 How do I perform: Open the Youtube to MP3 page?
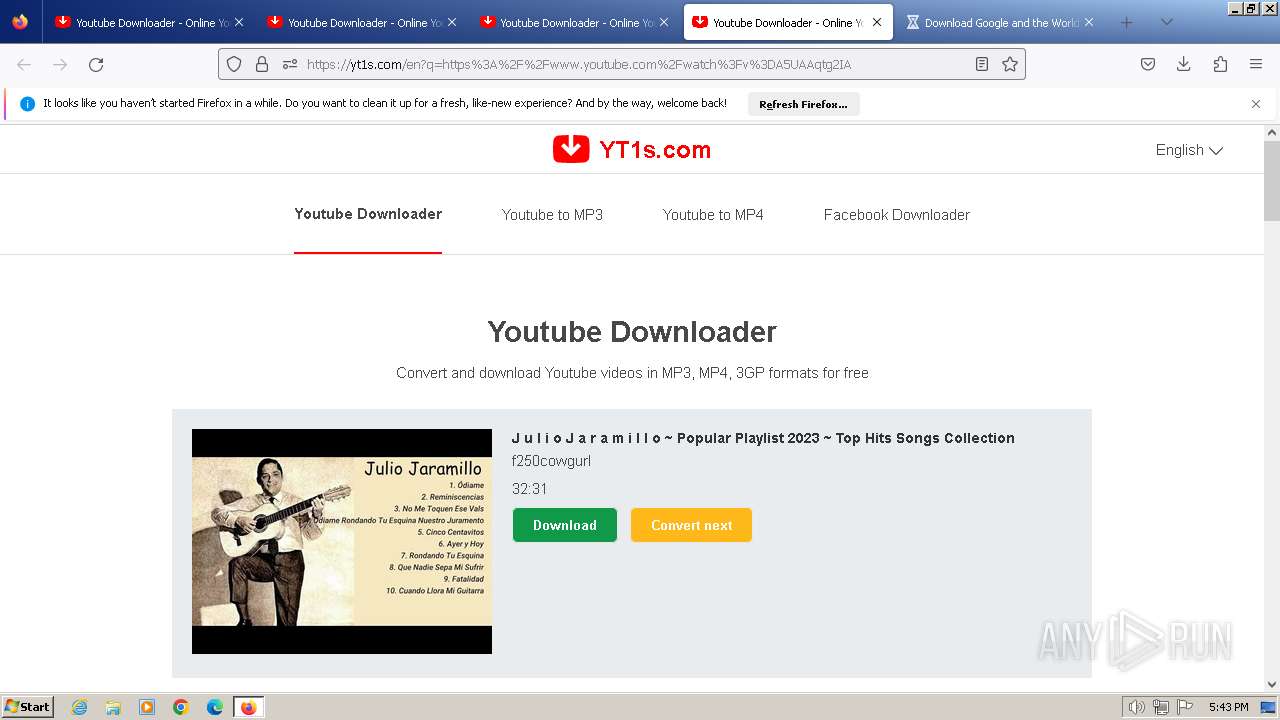pos(552,215)
